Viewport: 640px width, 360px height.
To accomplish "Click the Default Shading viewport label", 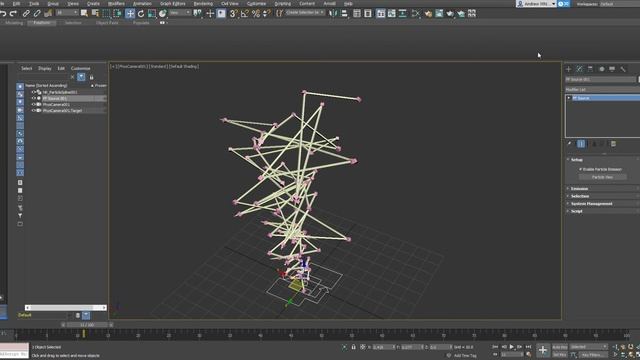I will pos(184,66).
